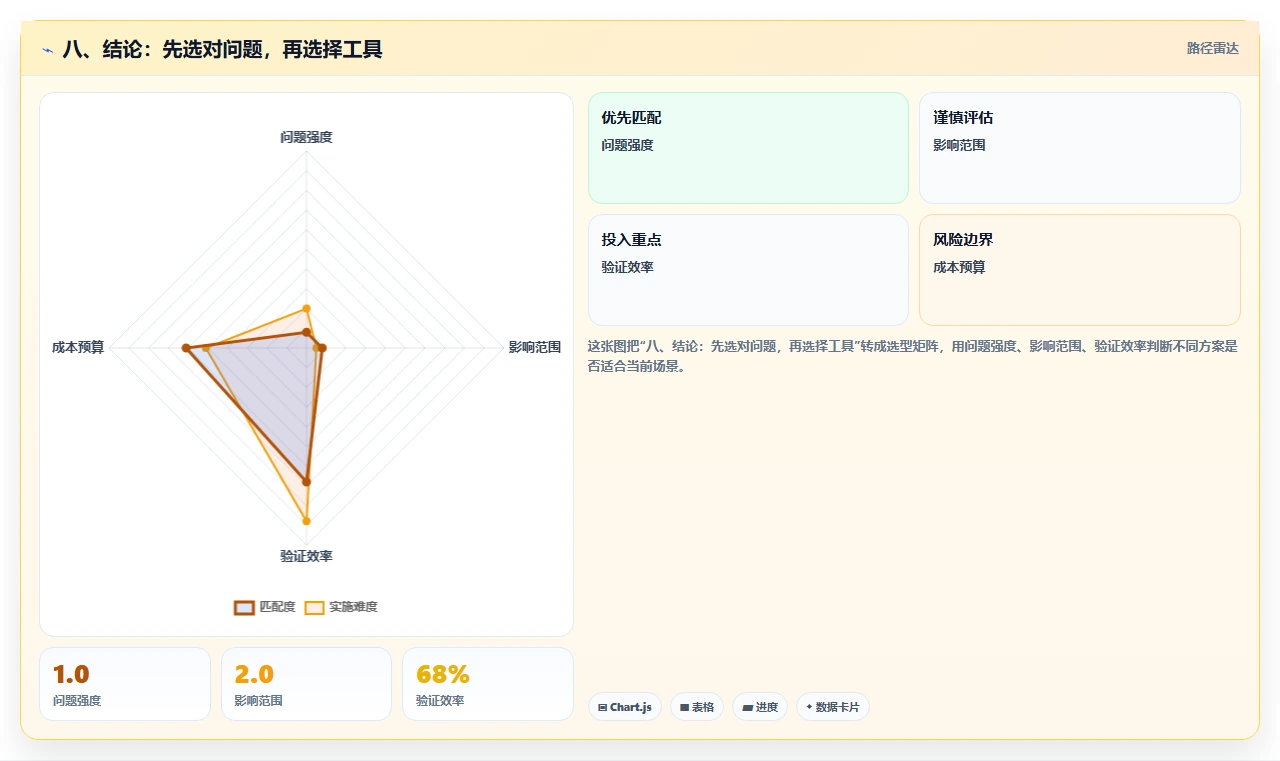The width and height of the screenshot is (1280, 761).
Task: Click the 1.0 问题强度 stat card
Action: pyautogui.click(x=125, y=684)
